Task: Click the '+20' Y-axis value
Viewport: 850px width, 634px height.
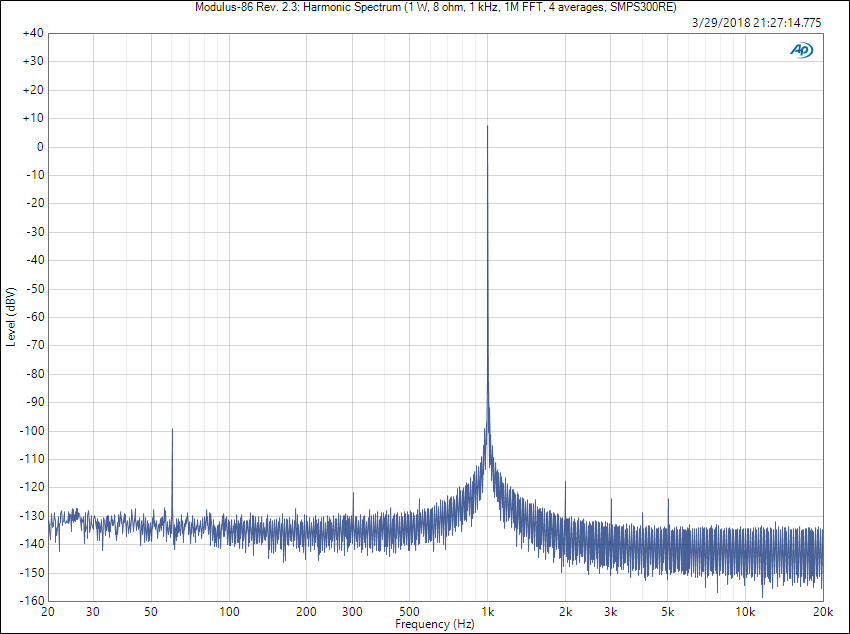Action: pyautogui.click(x=33, y=90)
